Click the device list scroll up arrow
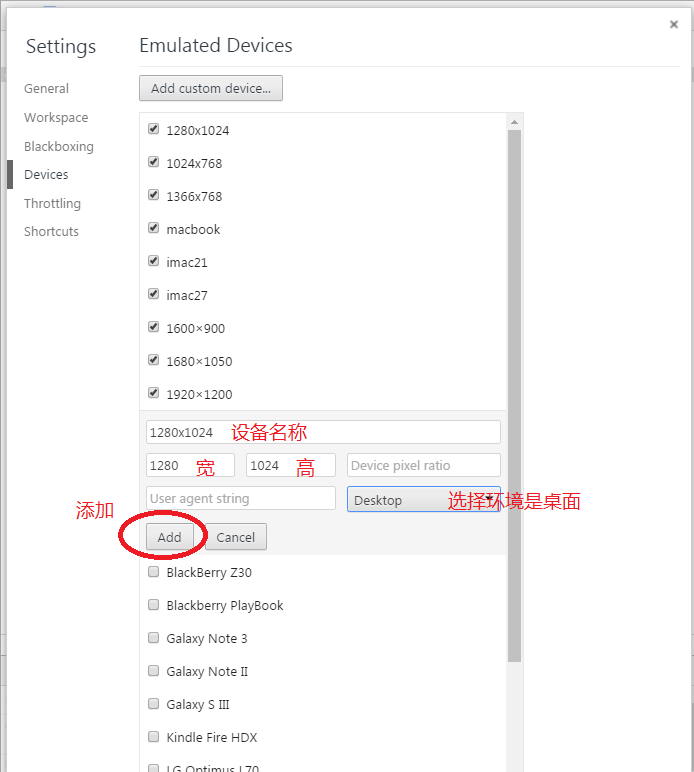Screen dimensions: 694x772 click(x=515, y=122)
